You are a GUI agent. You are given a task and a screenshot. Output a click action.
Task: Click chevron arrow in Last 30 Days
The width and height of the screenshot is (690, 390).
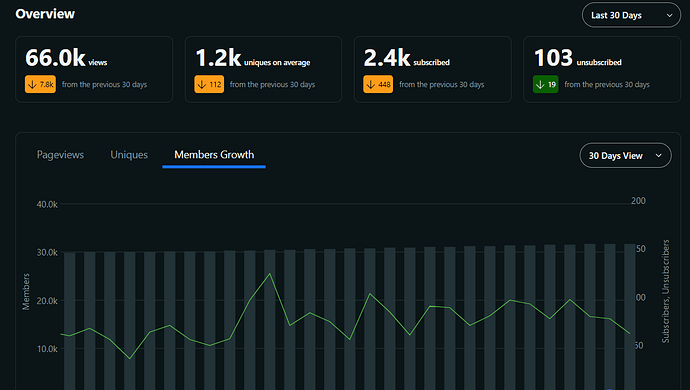[x=669, y=15]
